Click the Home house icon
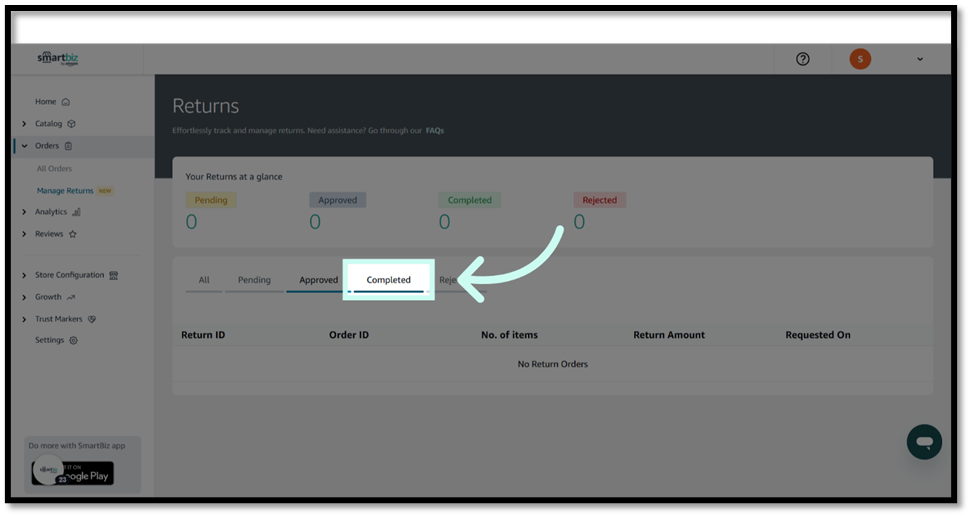Viewport: 970px width, 516px height. tap(66, 102)
